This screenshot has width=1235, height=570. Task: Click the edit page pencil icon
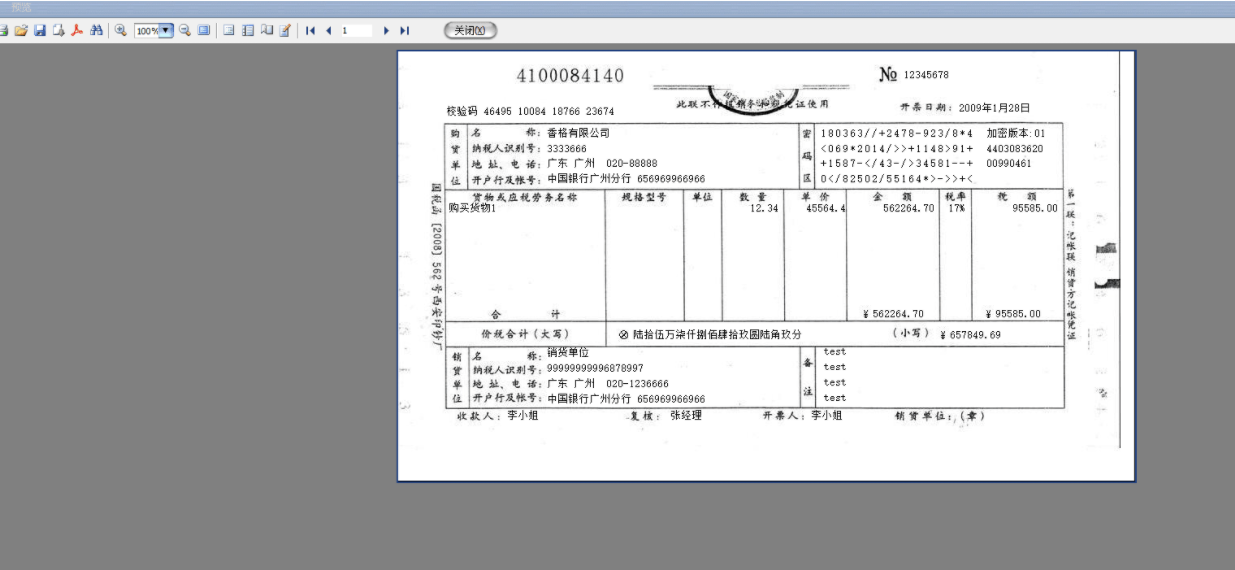tap(285, 31)
